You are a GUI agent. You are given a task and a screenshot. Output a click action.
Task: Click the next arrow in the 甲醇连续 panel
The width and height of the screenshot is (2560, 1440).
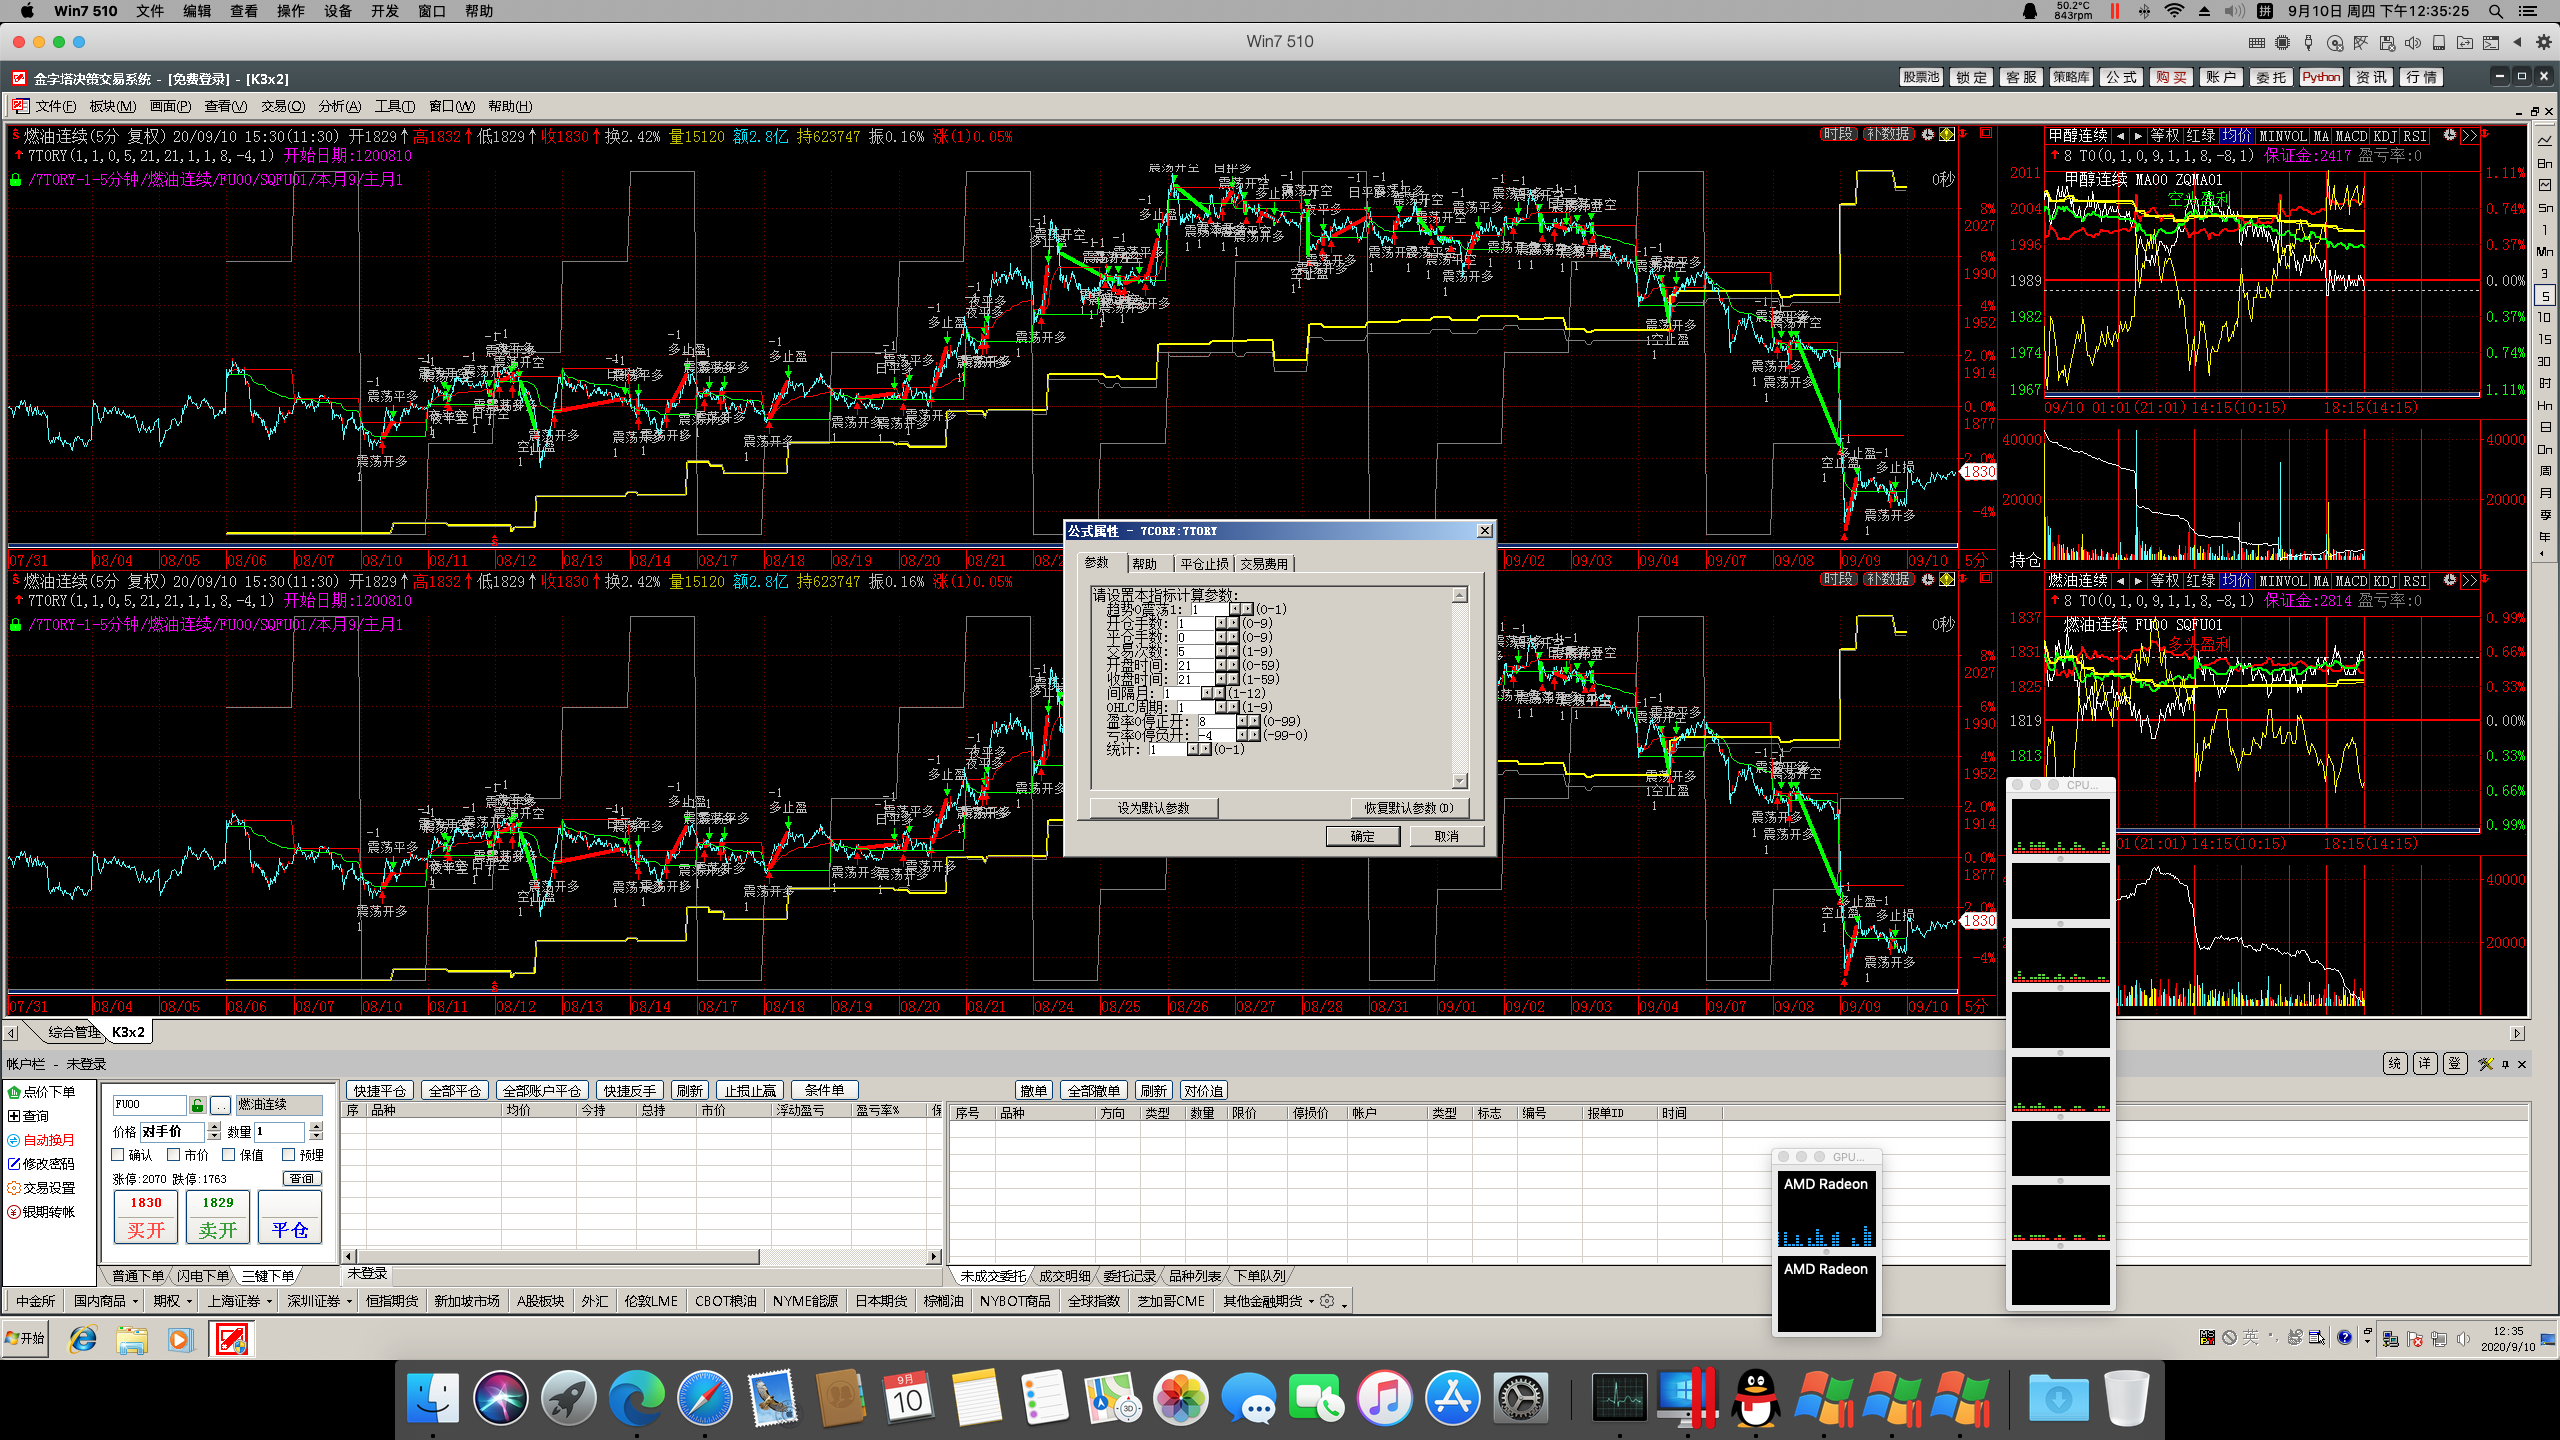coord(2138,136)
